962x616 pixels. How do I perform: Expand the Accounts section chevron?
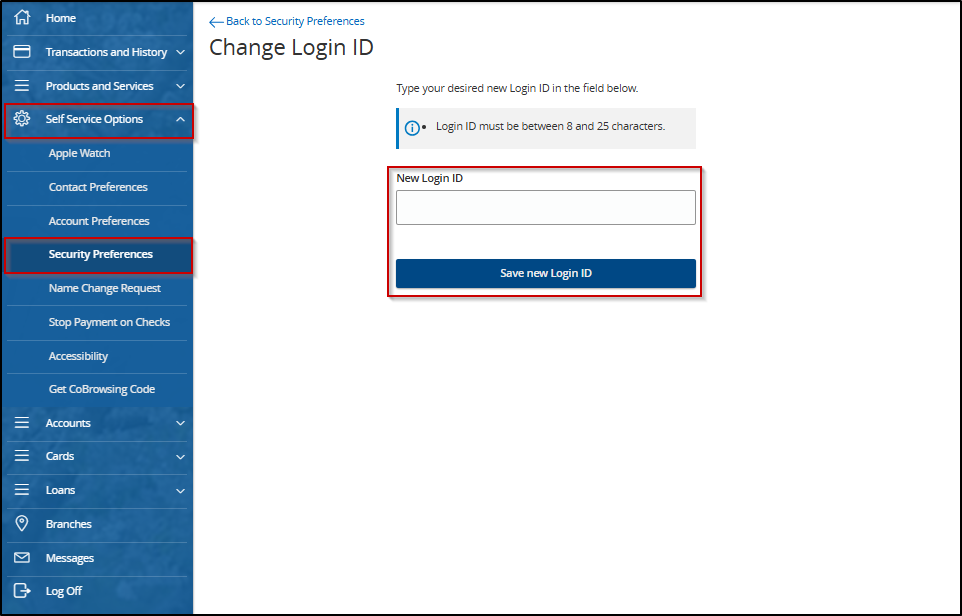pyautogui.click(x=180, y=423)
